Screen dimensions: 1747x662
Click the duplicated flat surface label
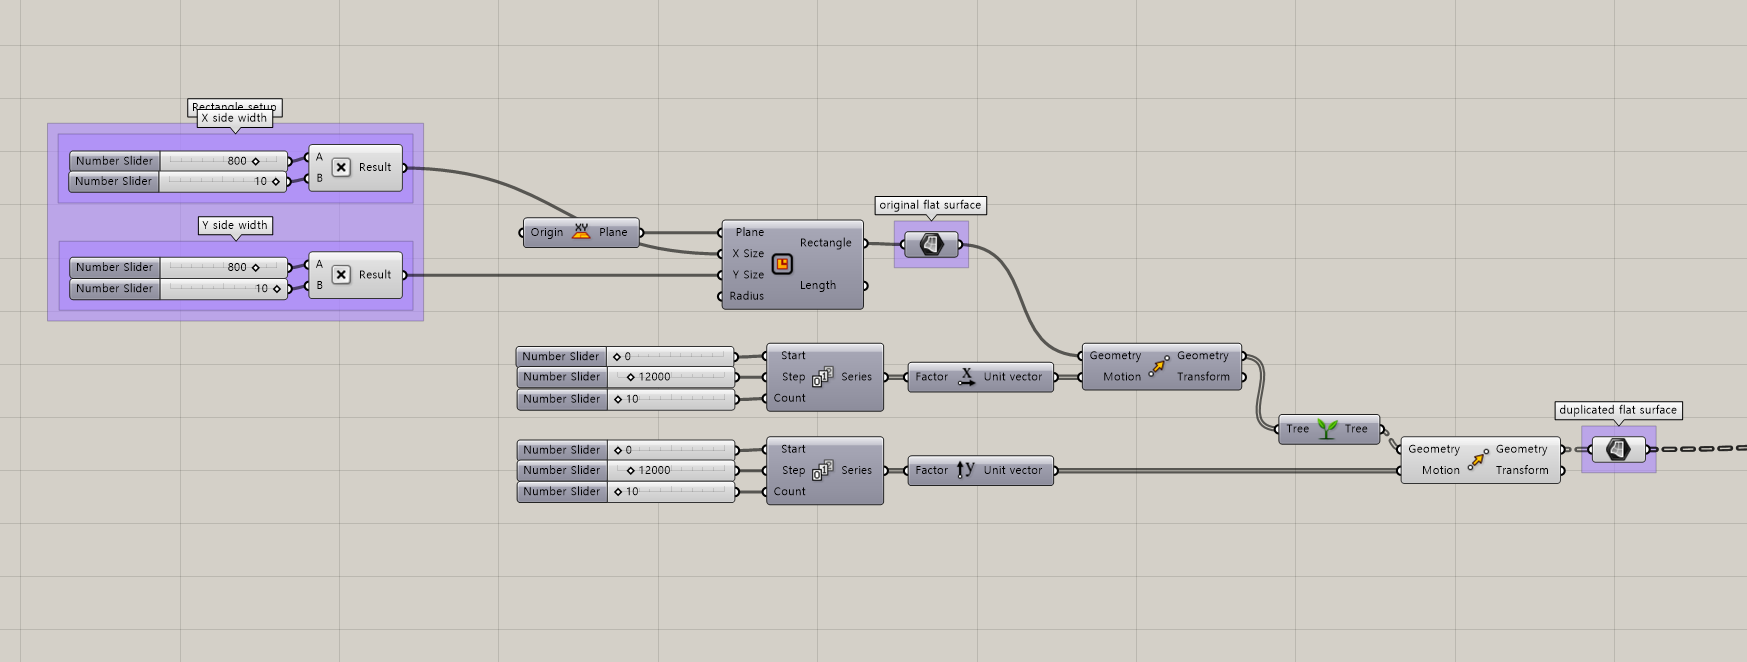[x=1618, y=410]
